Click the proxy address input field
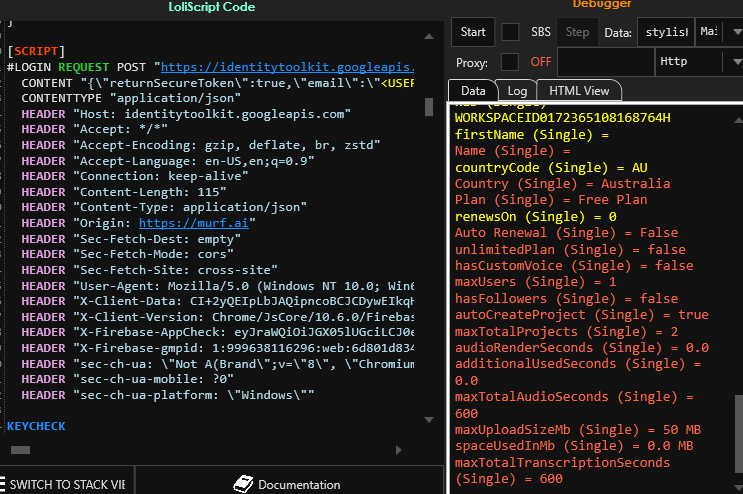 606,62
